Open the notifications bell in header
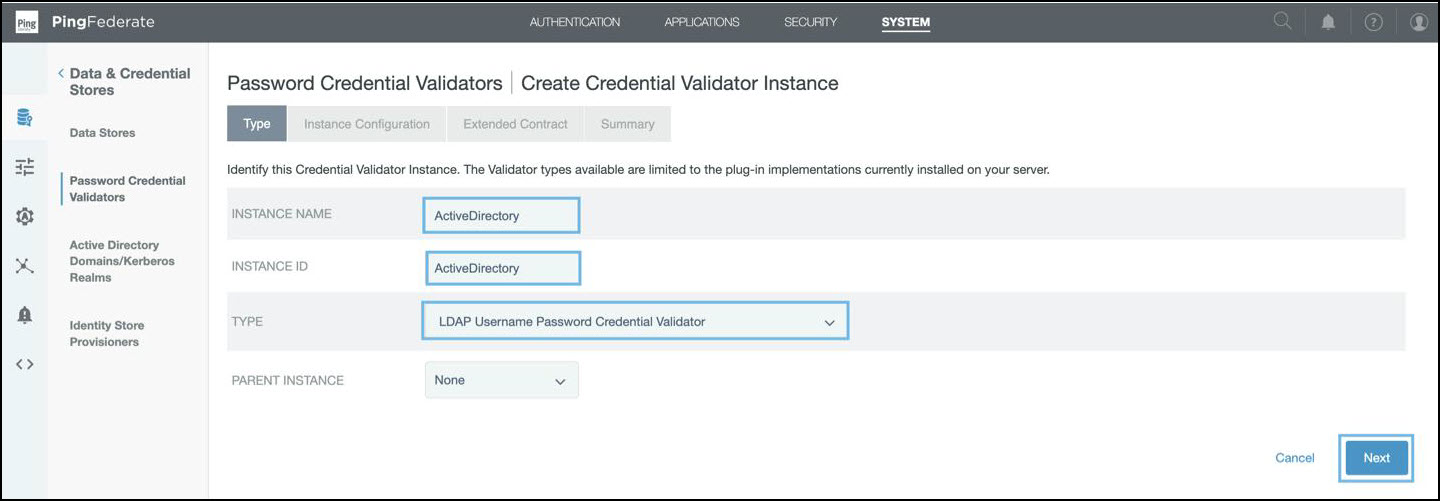1440x501 pixels. click(1328, 22)
